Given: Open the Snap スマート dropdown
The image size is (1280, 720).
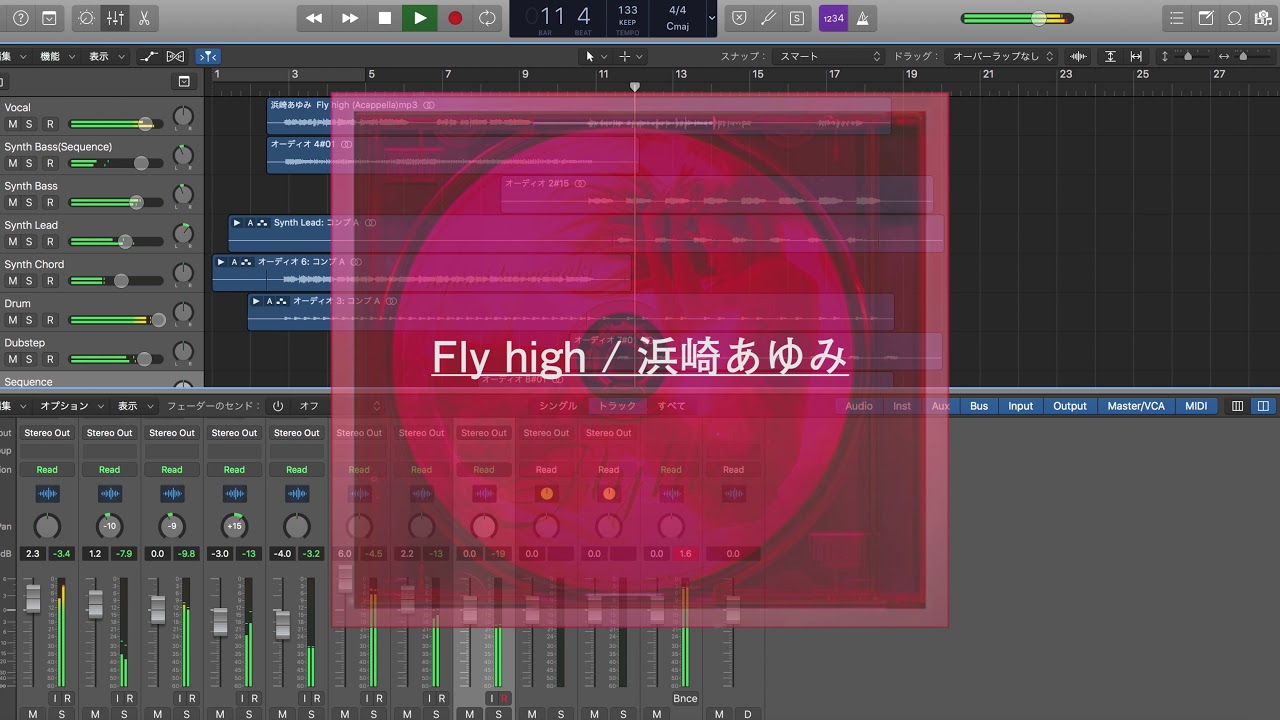Looking at the screenshot, I should click(x=829, y=57).
